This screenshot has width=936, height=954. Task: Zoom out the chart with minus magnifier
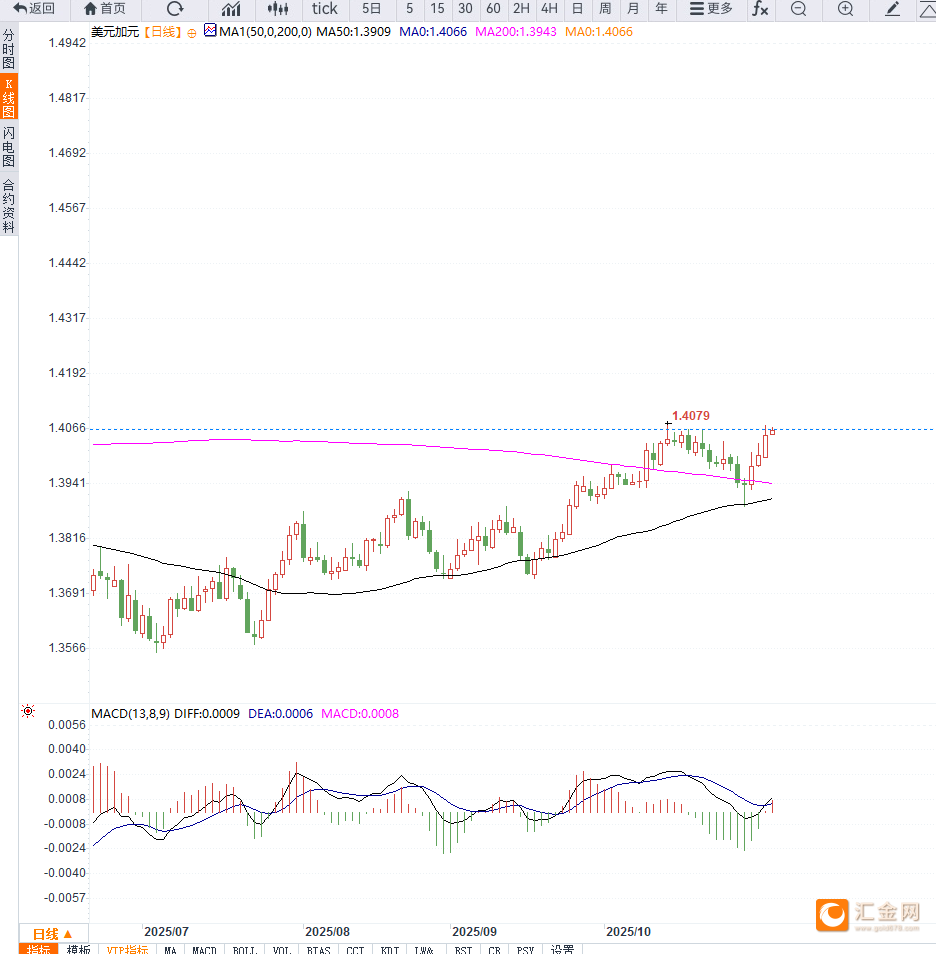(x=798, y=9)
